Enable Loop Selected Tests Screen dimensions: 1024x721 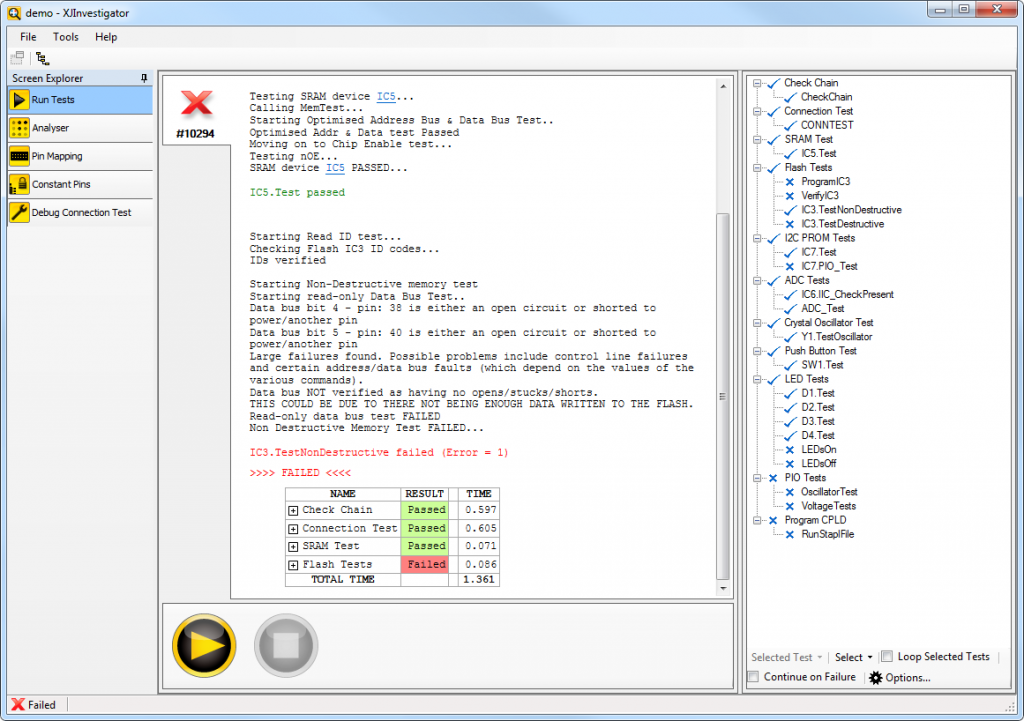pos(886,657)
